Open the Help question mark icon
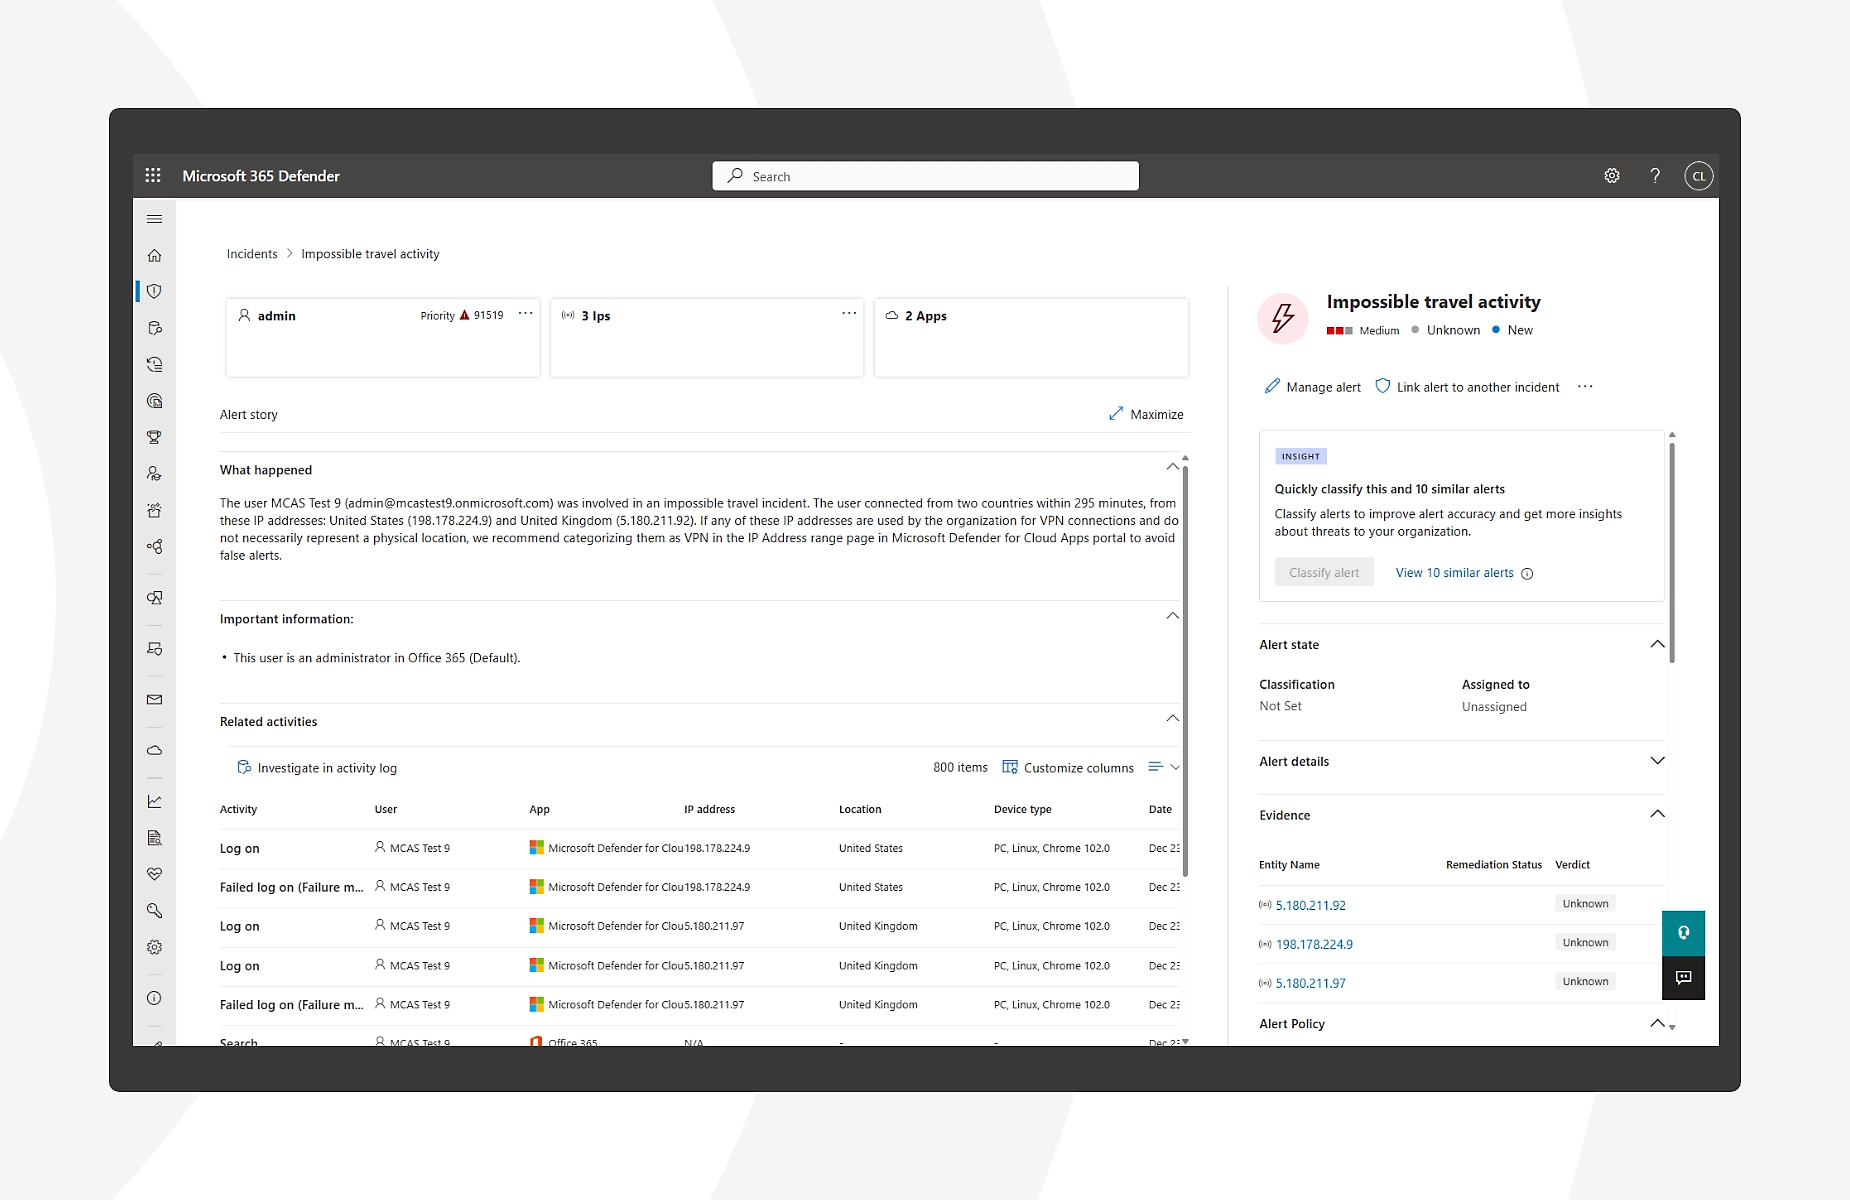Image resolution: width=1850 pixels, height=1200 pixels. [1655, 176]
